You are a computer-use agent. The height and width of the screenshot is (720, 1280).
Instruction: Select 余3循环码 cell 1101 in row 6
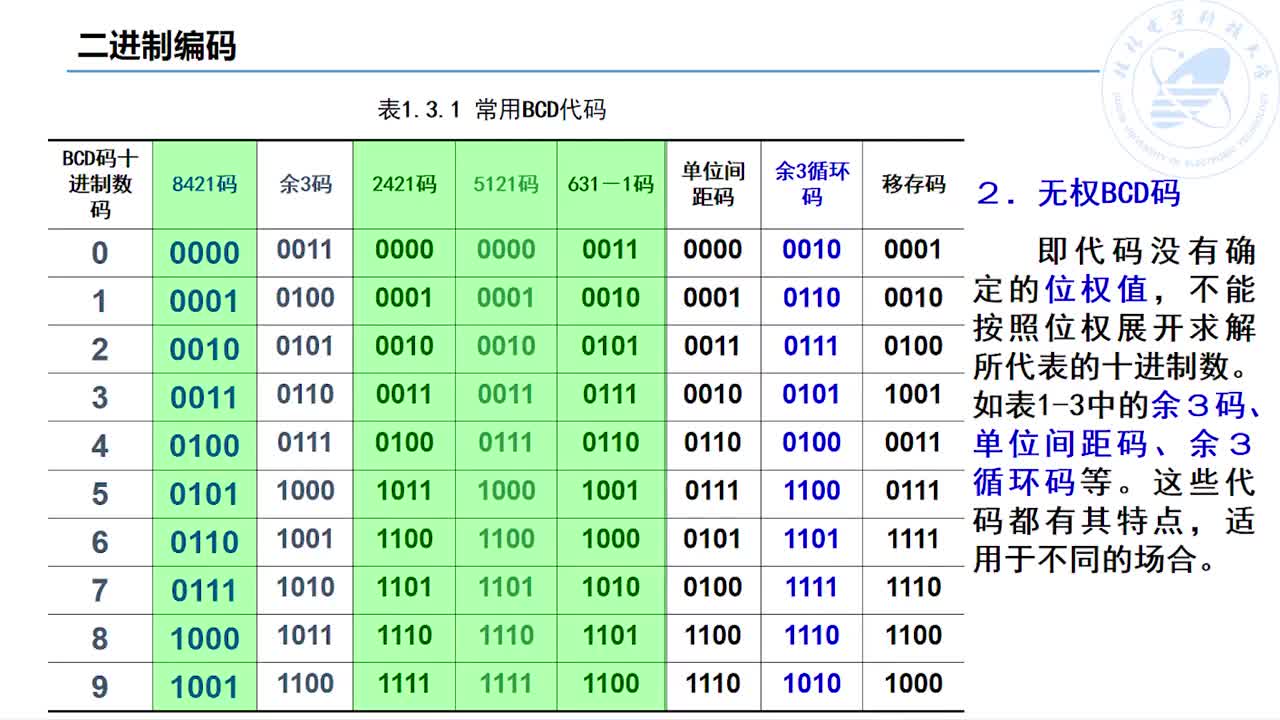coord(812,539)
